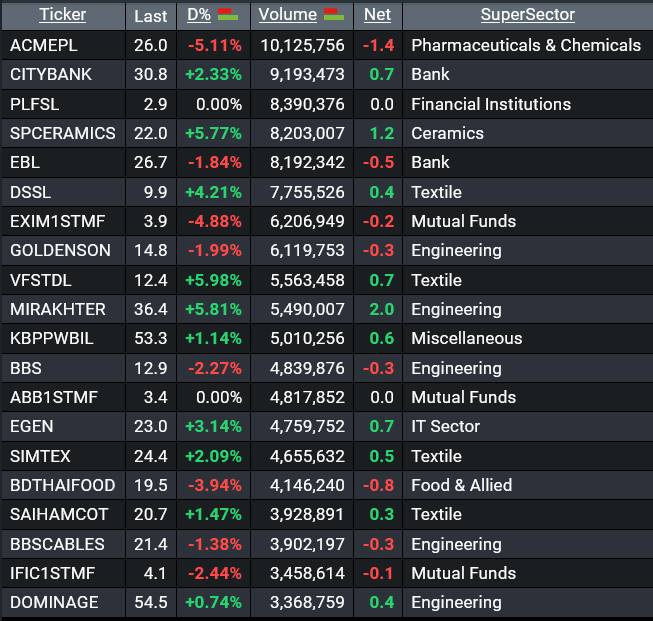Select the KBPPWBIL ticker
Screen dimensions: 653x621
[52, 338]
